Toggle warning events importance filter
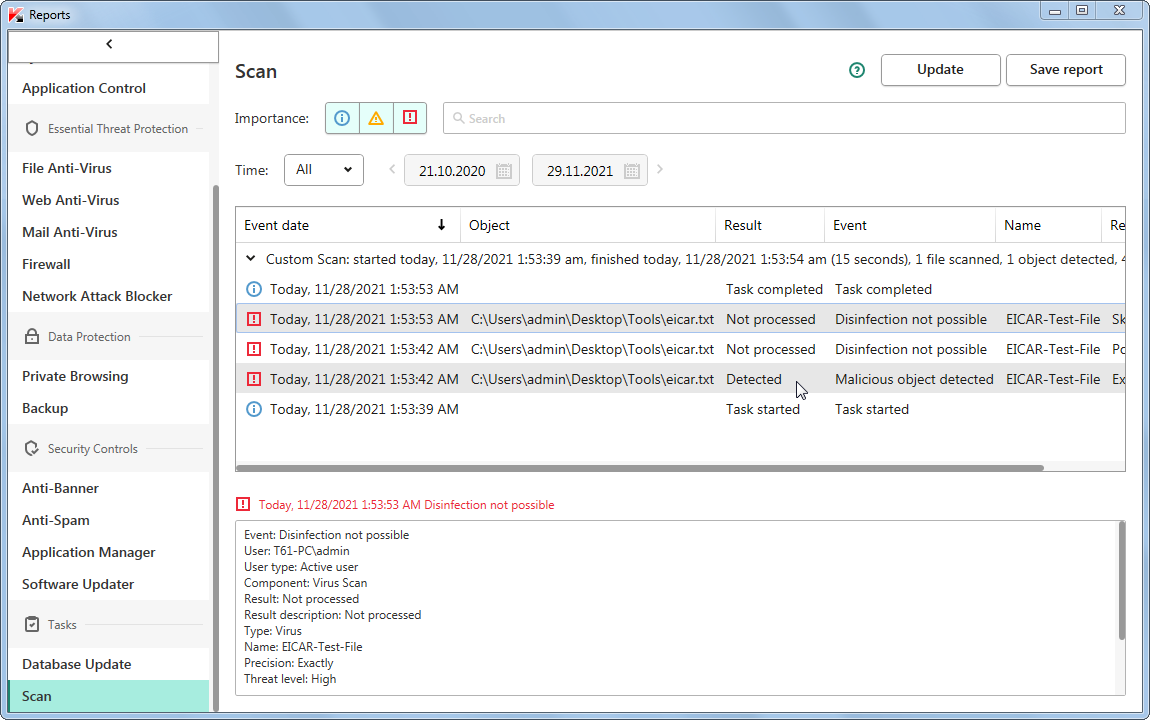 coord(376,118)
